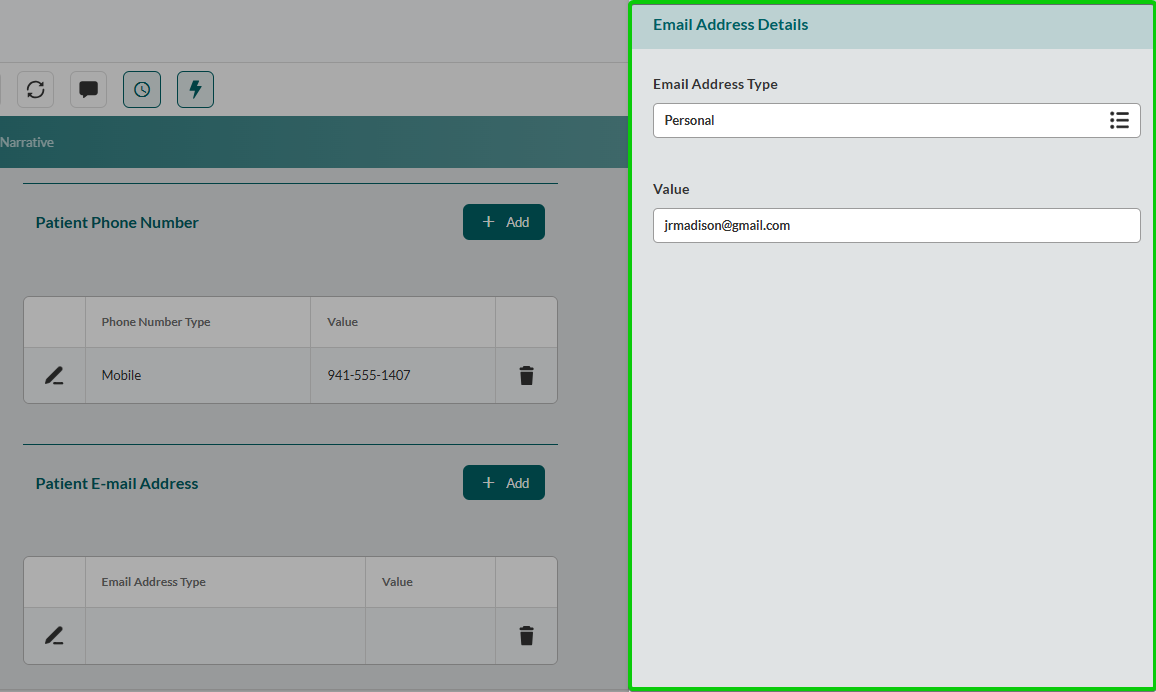1156x692 pixels.
Task: Click trash icon in email address table
Action: tap(526, 636)
